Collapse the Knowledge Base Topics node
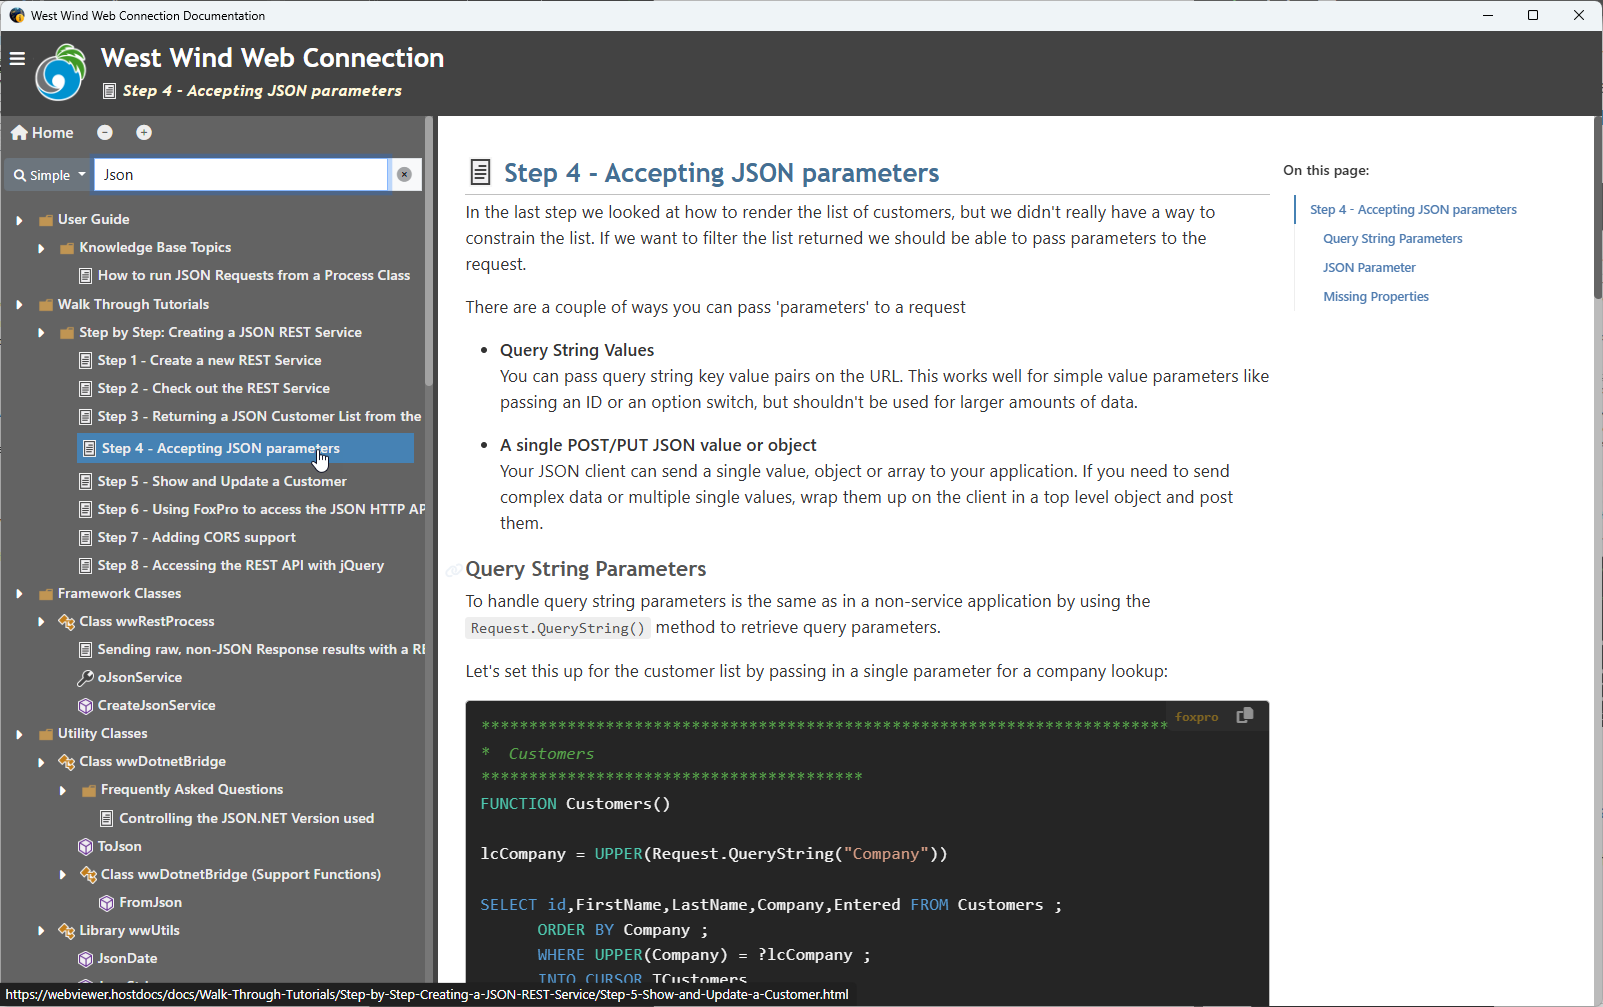 [x=41, y=248]
